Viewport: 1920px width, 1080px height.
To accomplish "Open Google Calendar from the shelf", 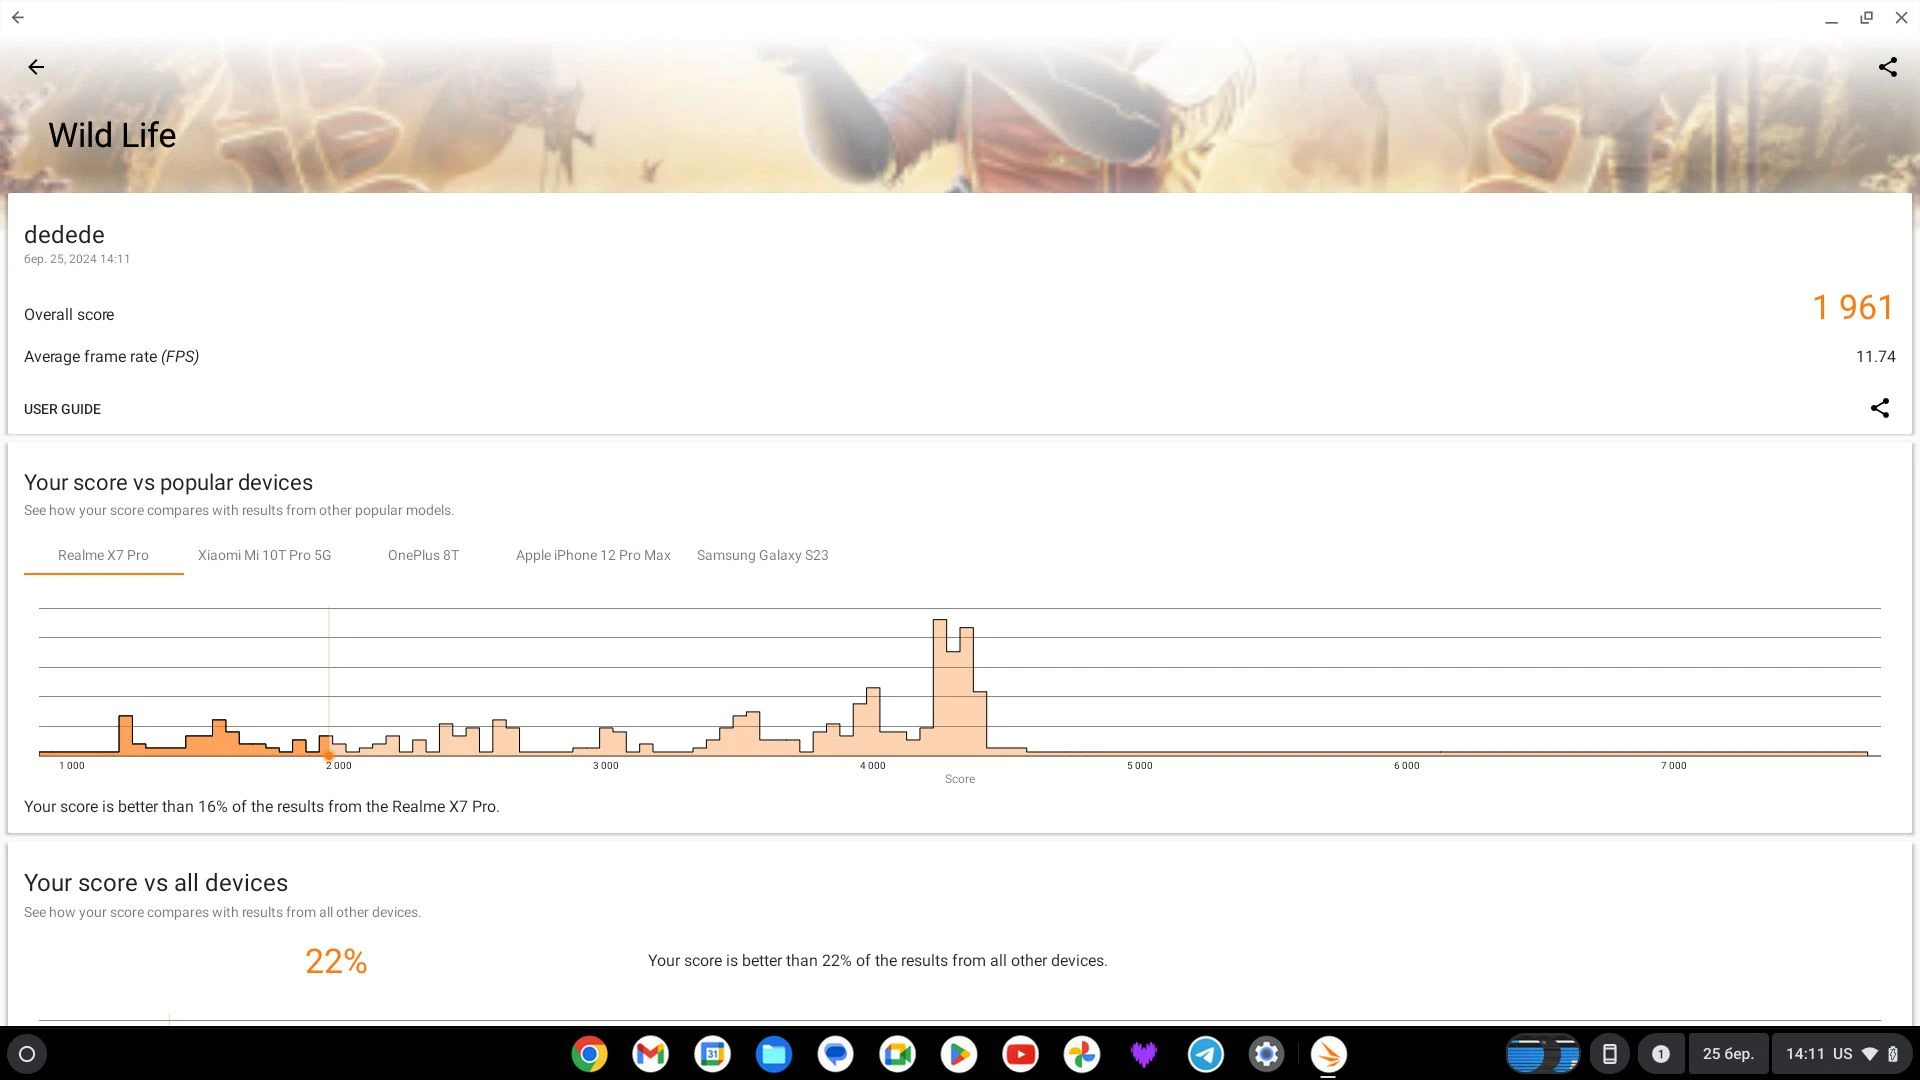I will pos(712,1054).
